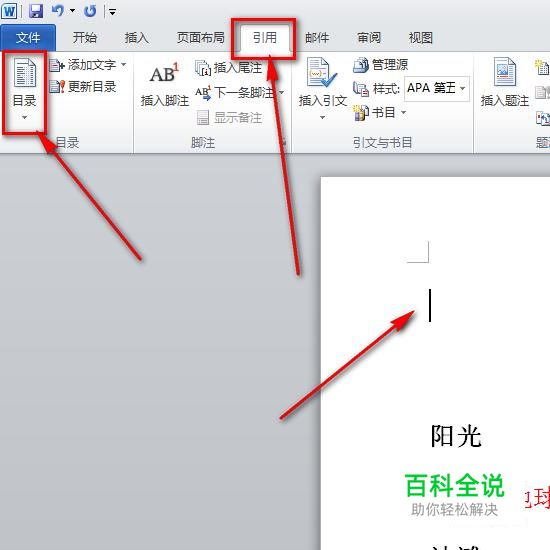Open dropdown arrow beside 下一条脚注
Image resolution: width=550 pixels, height=550 pixels.
click(x=281, y=93)
